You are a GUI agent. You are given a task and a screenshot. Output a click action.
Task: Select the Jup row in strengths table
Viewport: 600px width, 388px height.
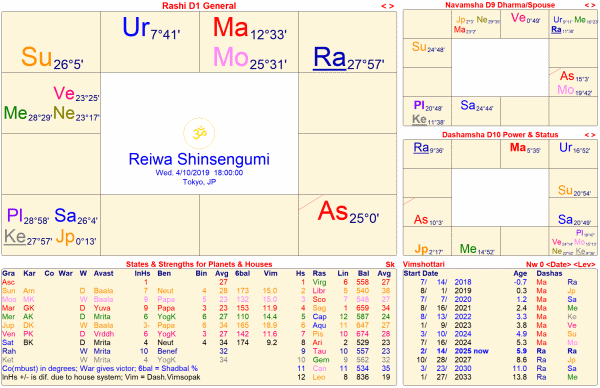coord(199,325)
